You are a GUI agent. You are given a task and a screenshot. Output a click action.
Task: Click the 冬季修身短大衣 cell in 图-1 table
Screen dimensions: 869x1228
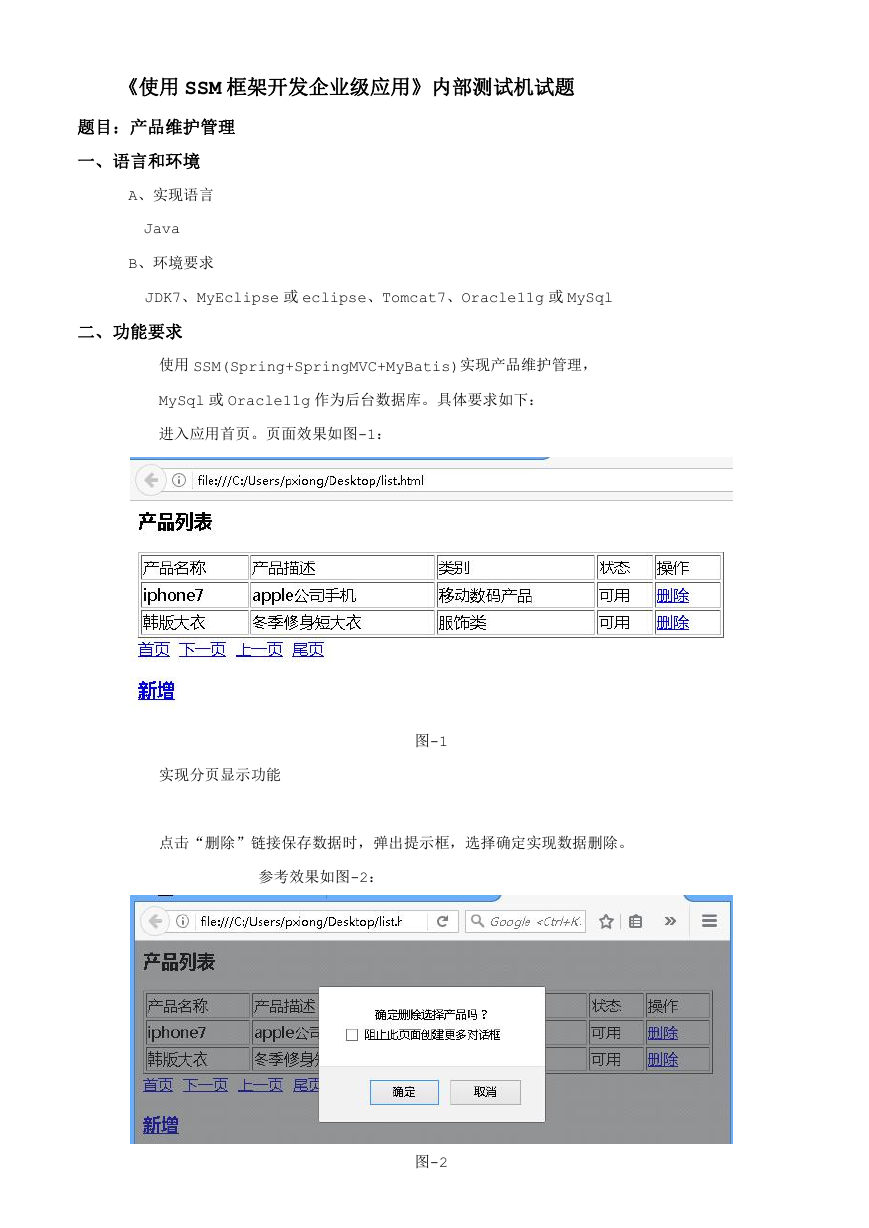(342, 622)
